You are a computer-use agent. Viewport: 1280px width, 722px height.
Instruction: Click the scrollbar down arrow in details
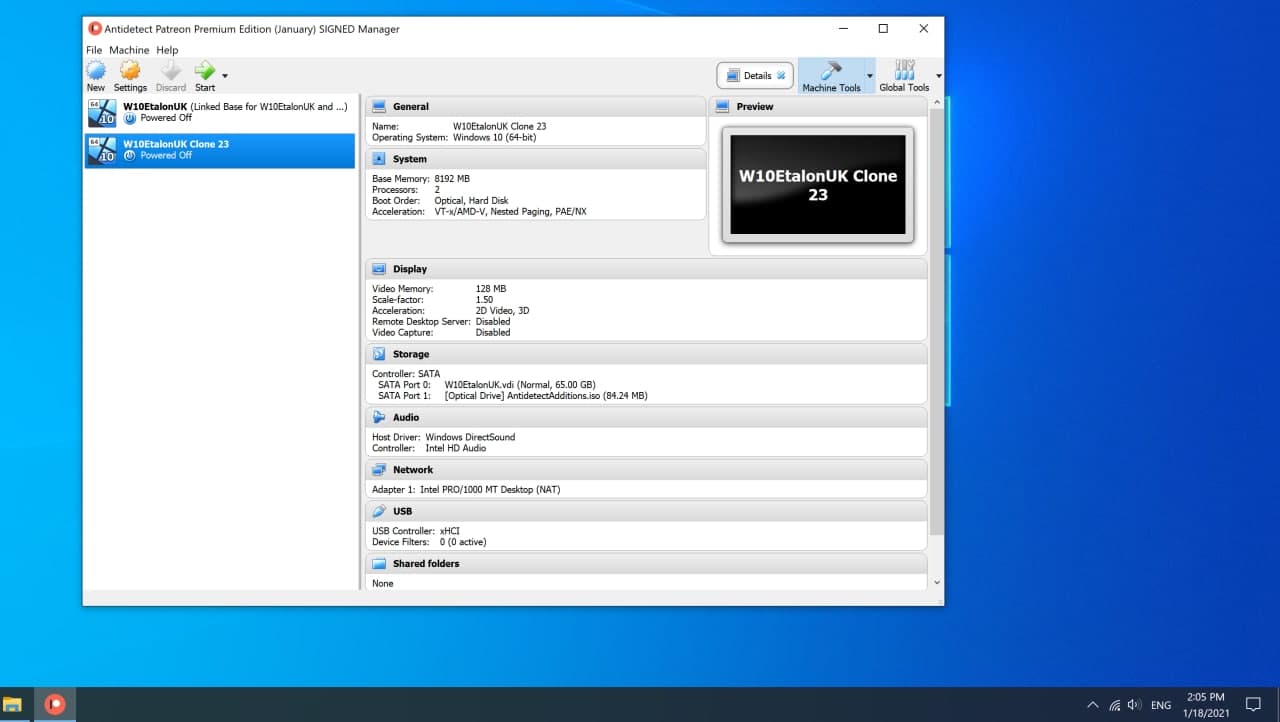pyautogui.click(x=936, y=583)
